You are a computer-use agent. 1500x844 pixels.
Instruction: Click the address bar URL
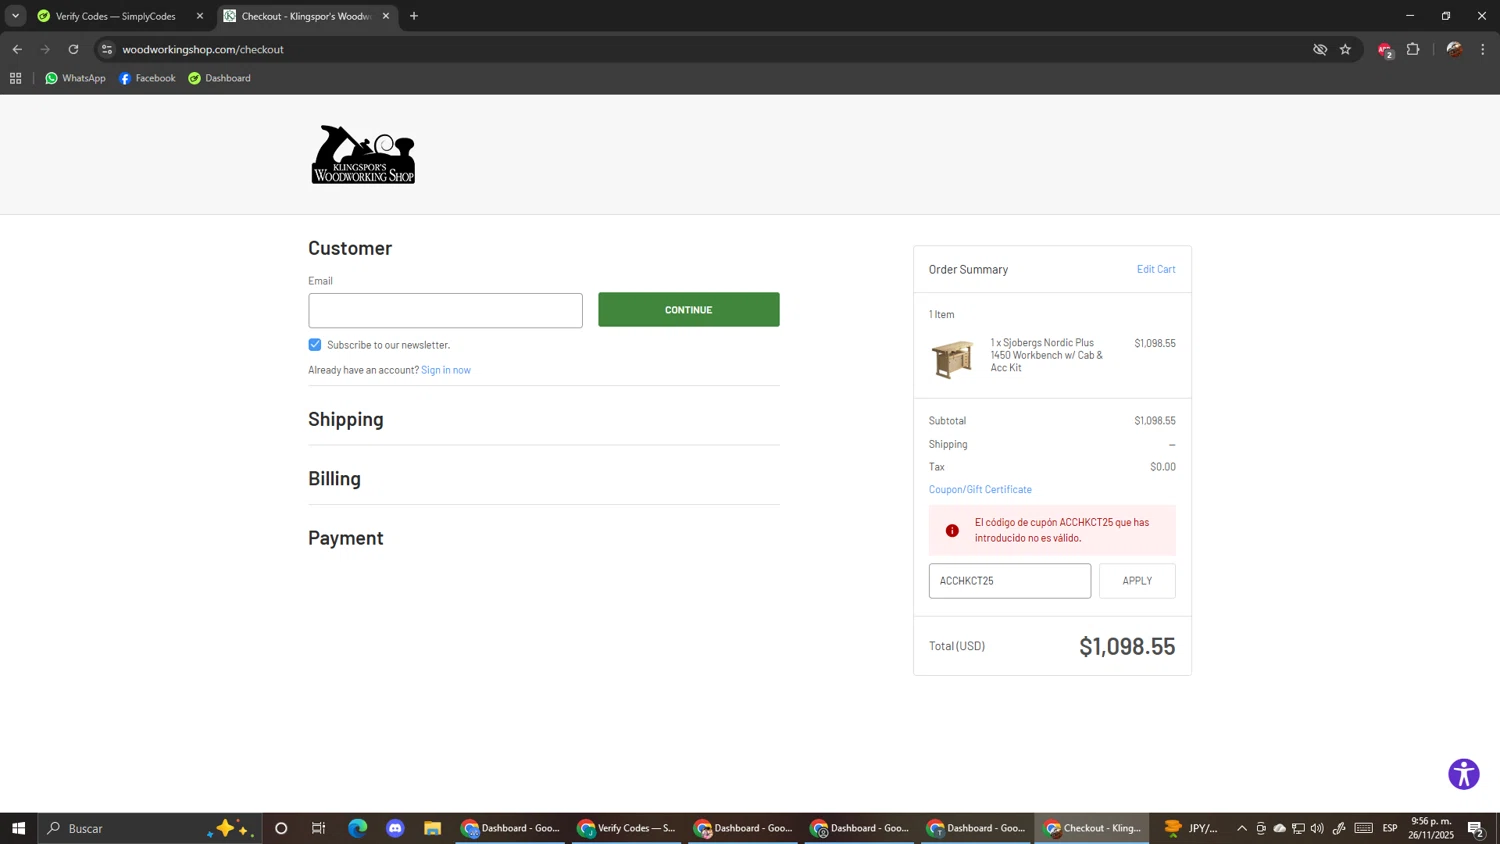point(203,49)
